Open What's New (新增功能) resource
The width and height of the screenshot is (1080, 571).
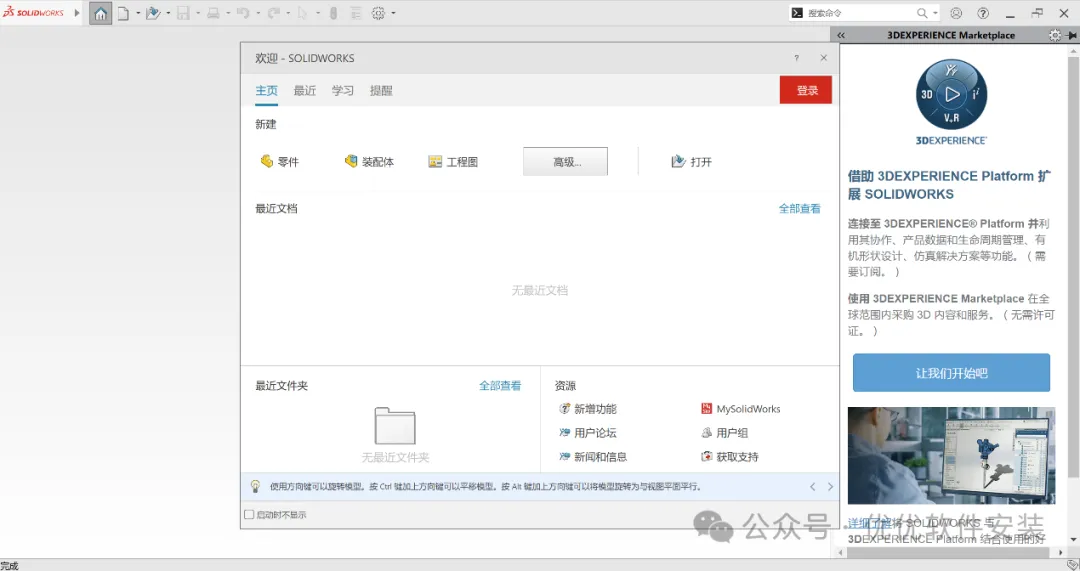(x=588, y=409)
